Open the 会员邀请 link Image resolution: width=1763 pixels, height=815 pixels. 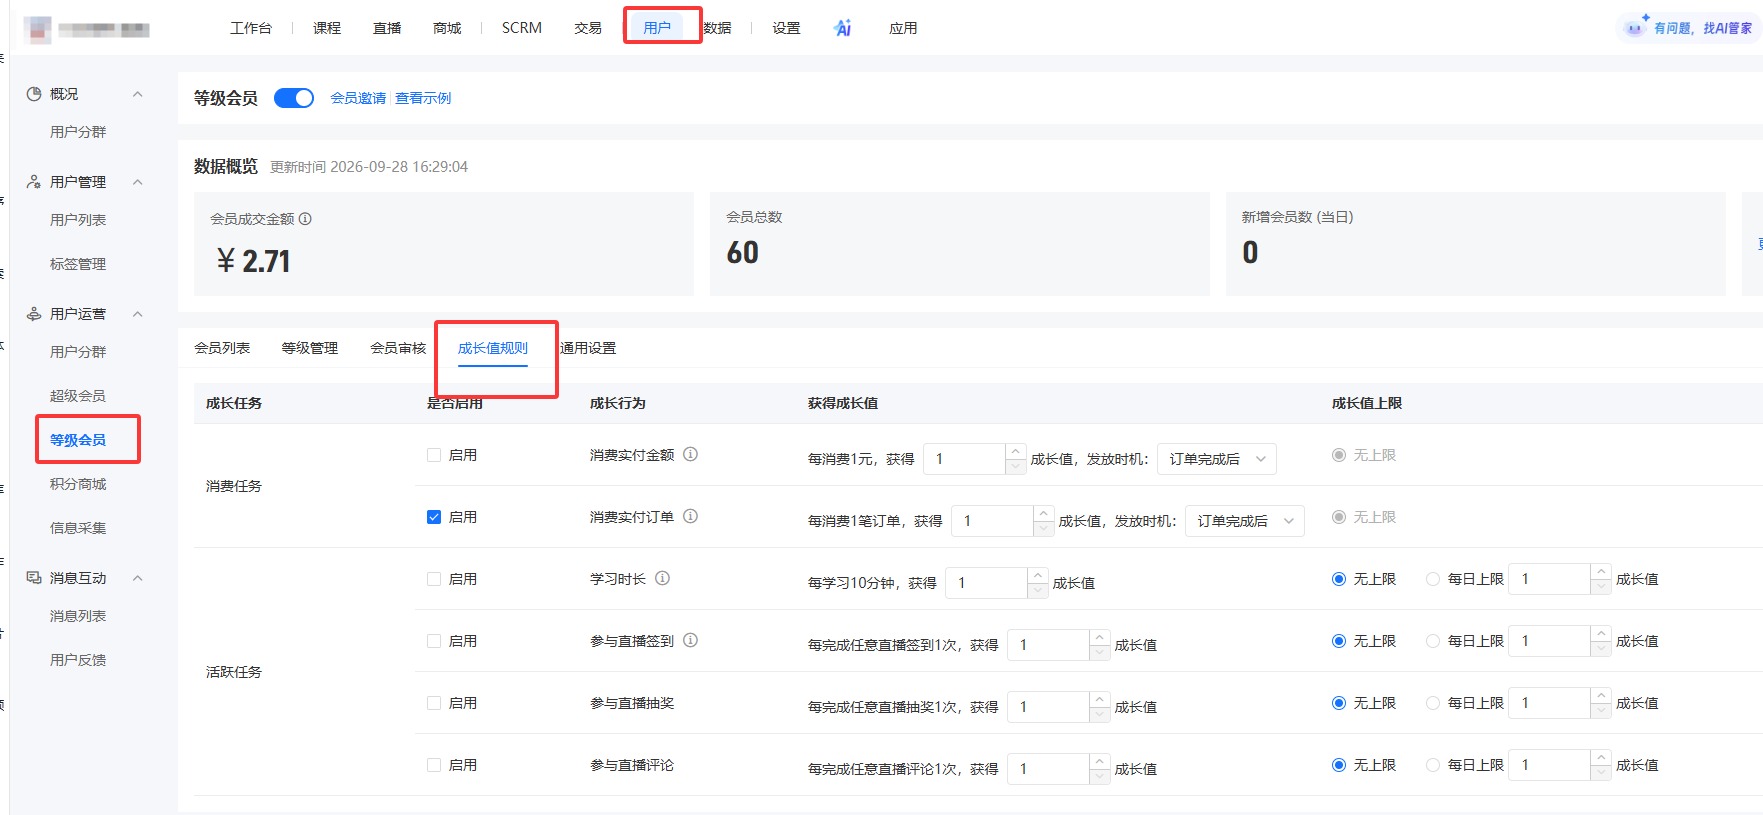point(358,98)
